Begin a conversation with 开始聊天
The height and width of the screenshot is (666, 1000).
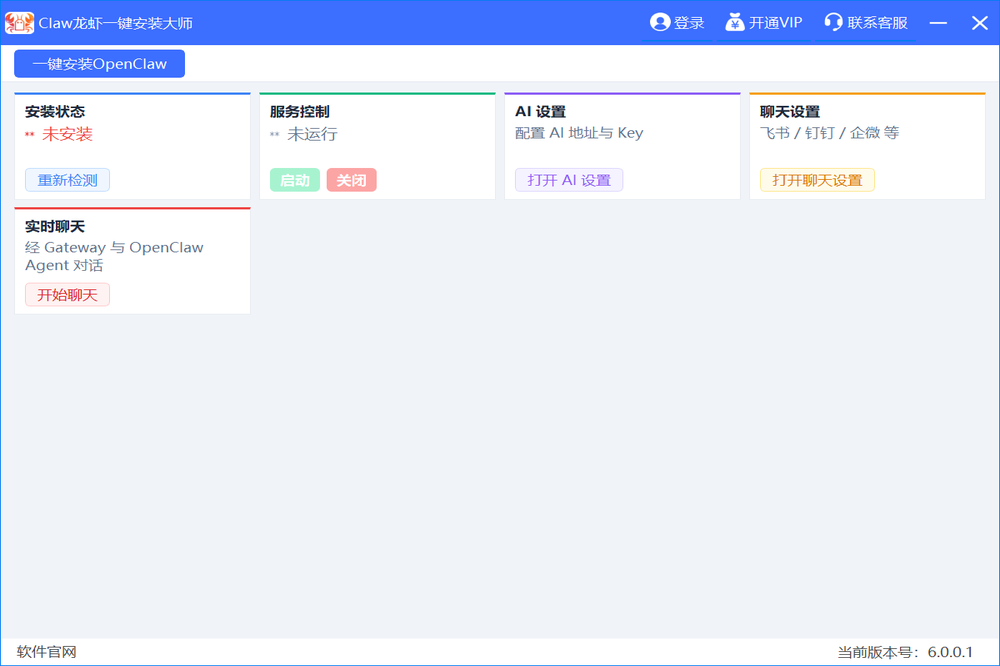click(67, 295)
